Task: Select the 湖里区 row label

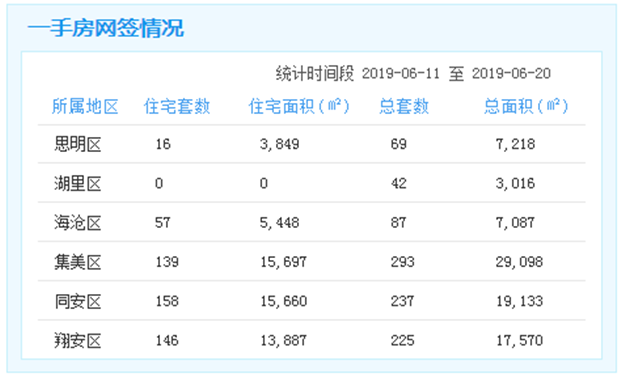Action: point(78,184)
